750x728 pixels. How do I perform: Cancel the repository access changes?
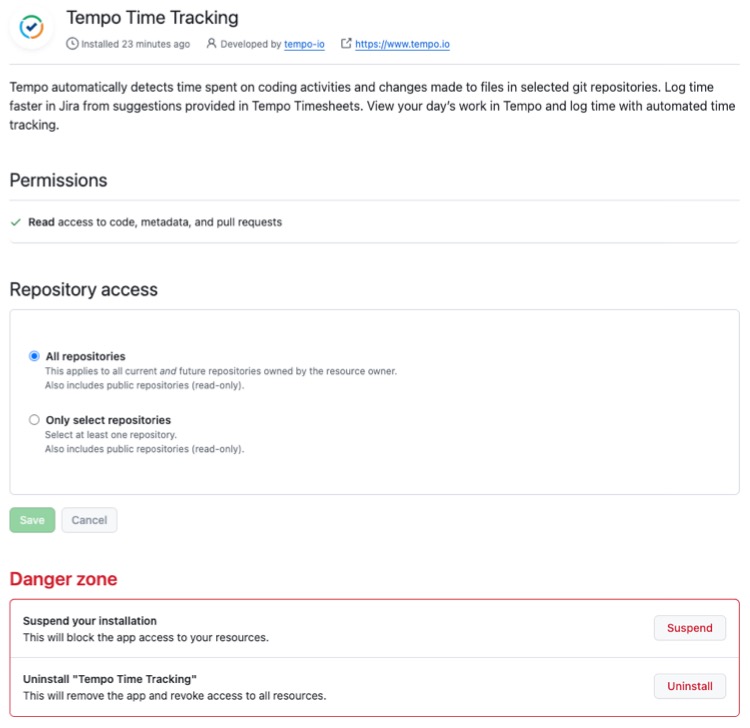click(x=89, y=520)
